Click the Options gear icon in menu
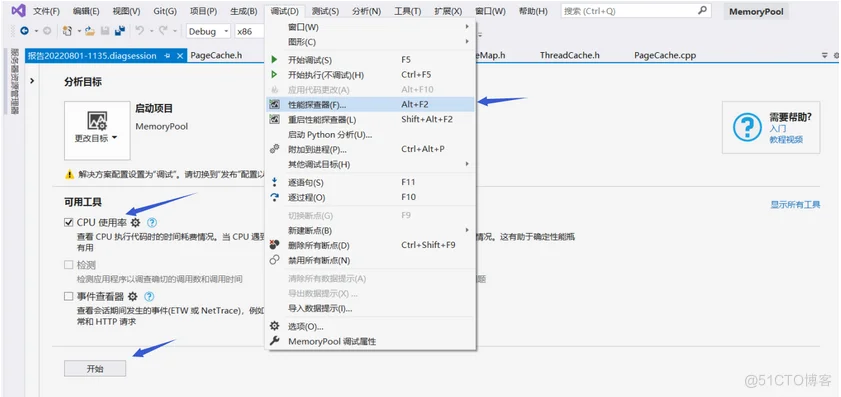This screenshot has width=841, height=397. tap(275, 326)
